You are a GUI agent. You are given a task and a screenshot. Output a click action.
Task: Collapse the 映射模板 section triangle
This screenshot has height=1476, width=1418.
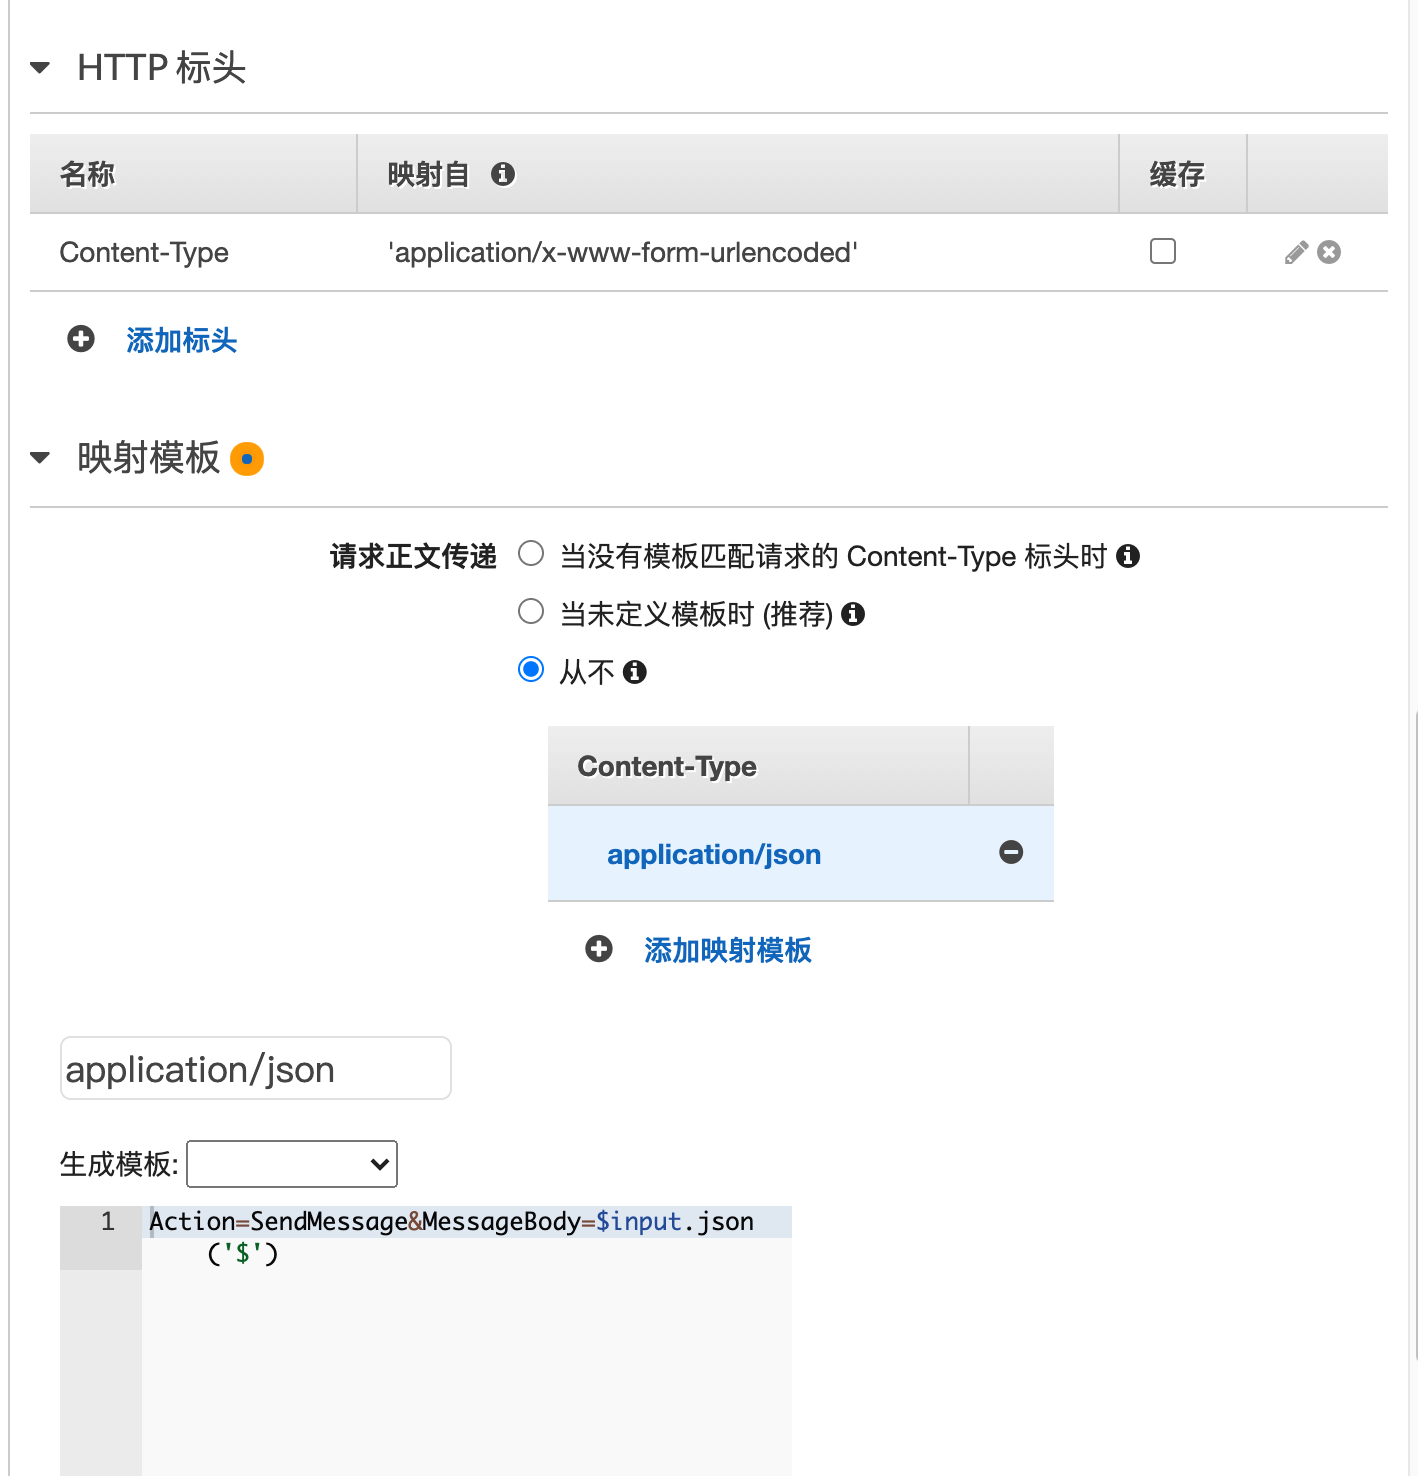[x=40, y=458]
